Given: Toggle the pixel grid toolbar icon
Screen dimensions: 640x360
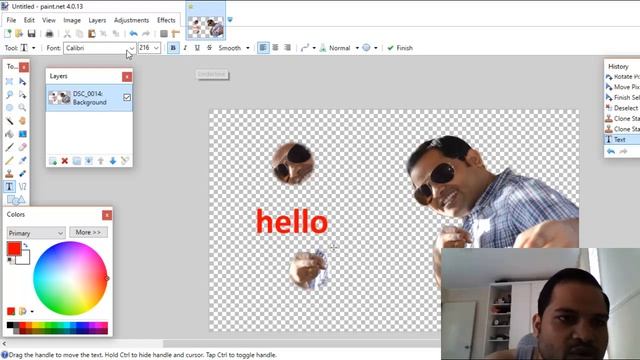Looking at the screenshot, I should (x=164, y=33).
